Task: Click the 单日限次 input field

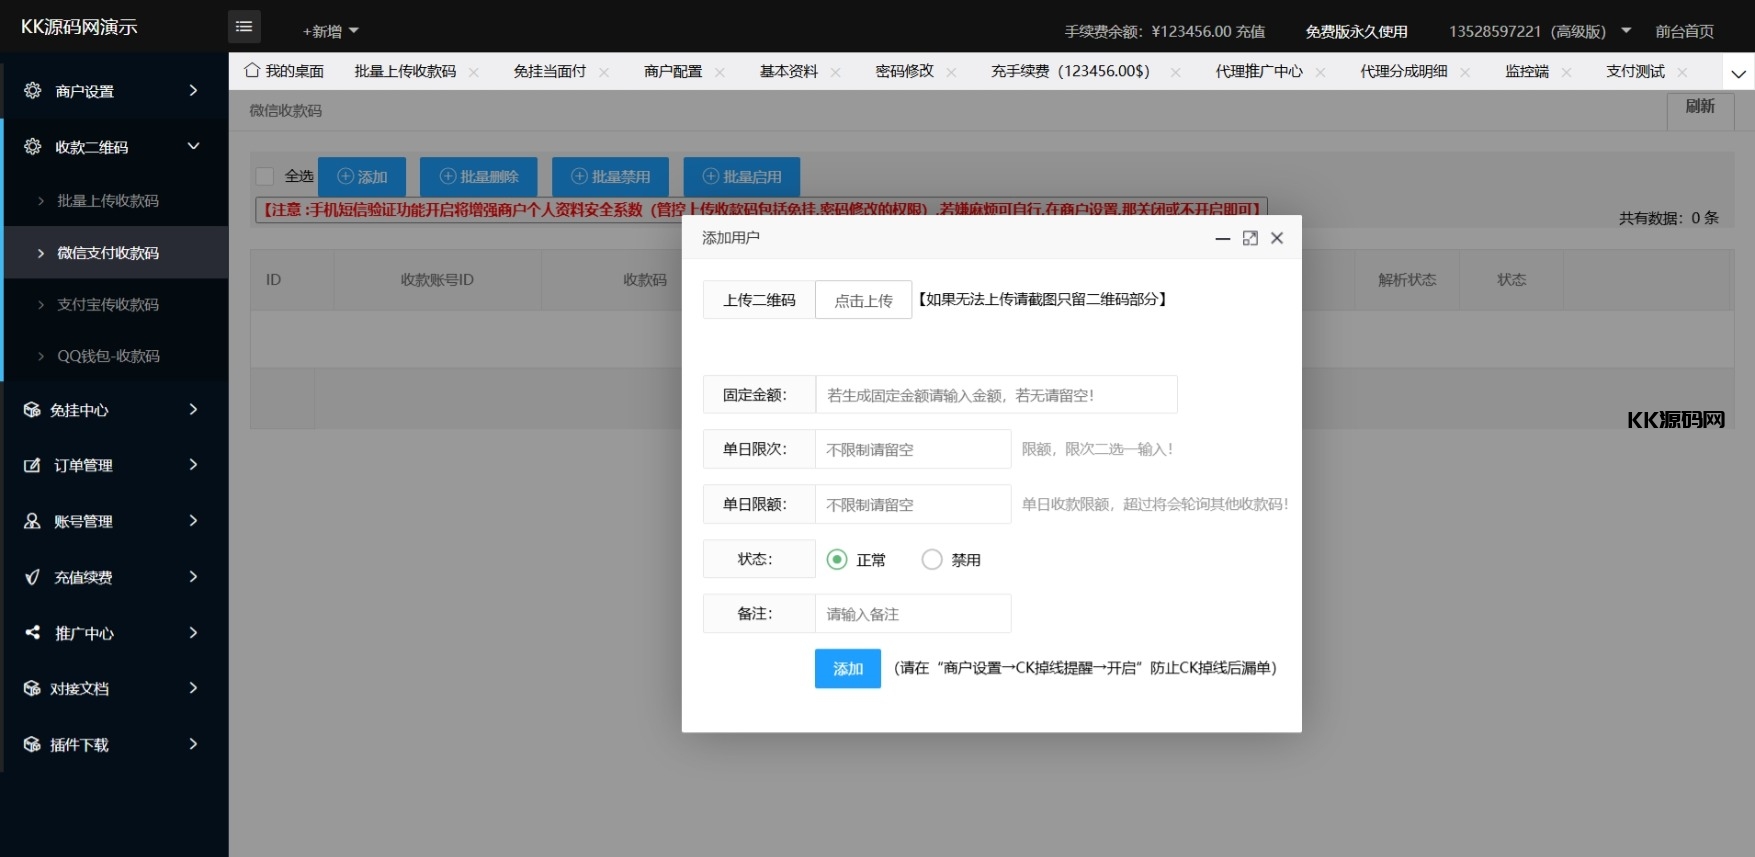Action: point(913,449)
